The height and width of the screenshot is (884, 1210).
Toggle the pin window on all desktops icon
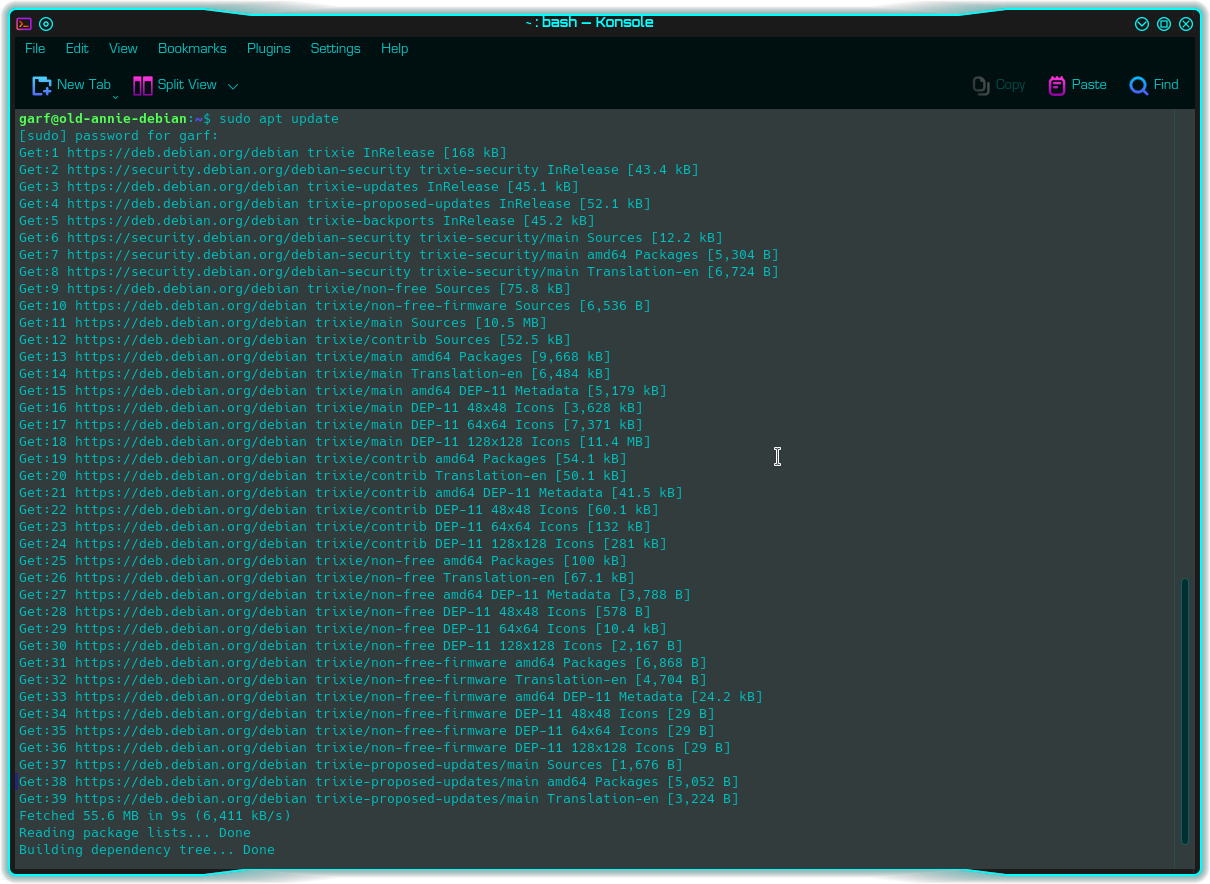tap(46, 24)
